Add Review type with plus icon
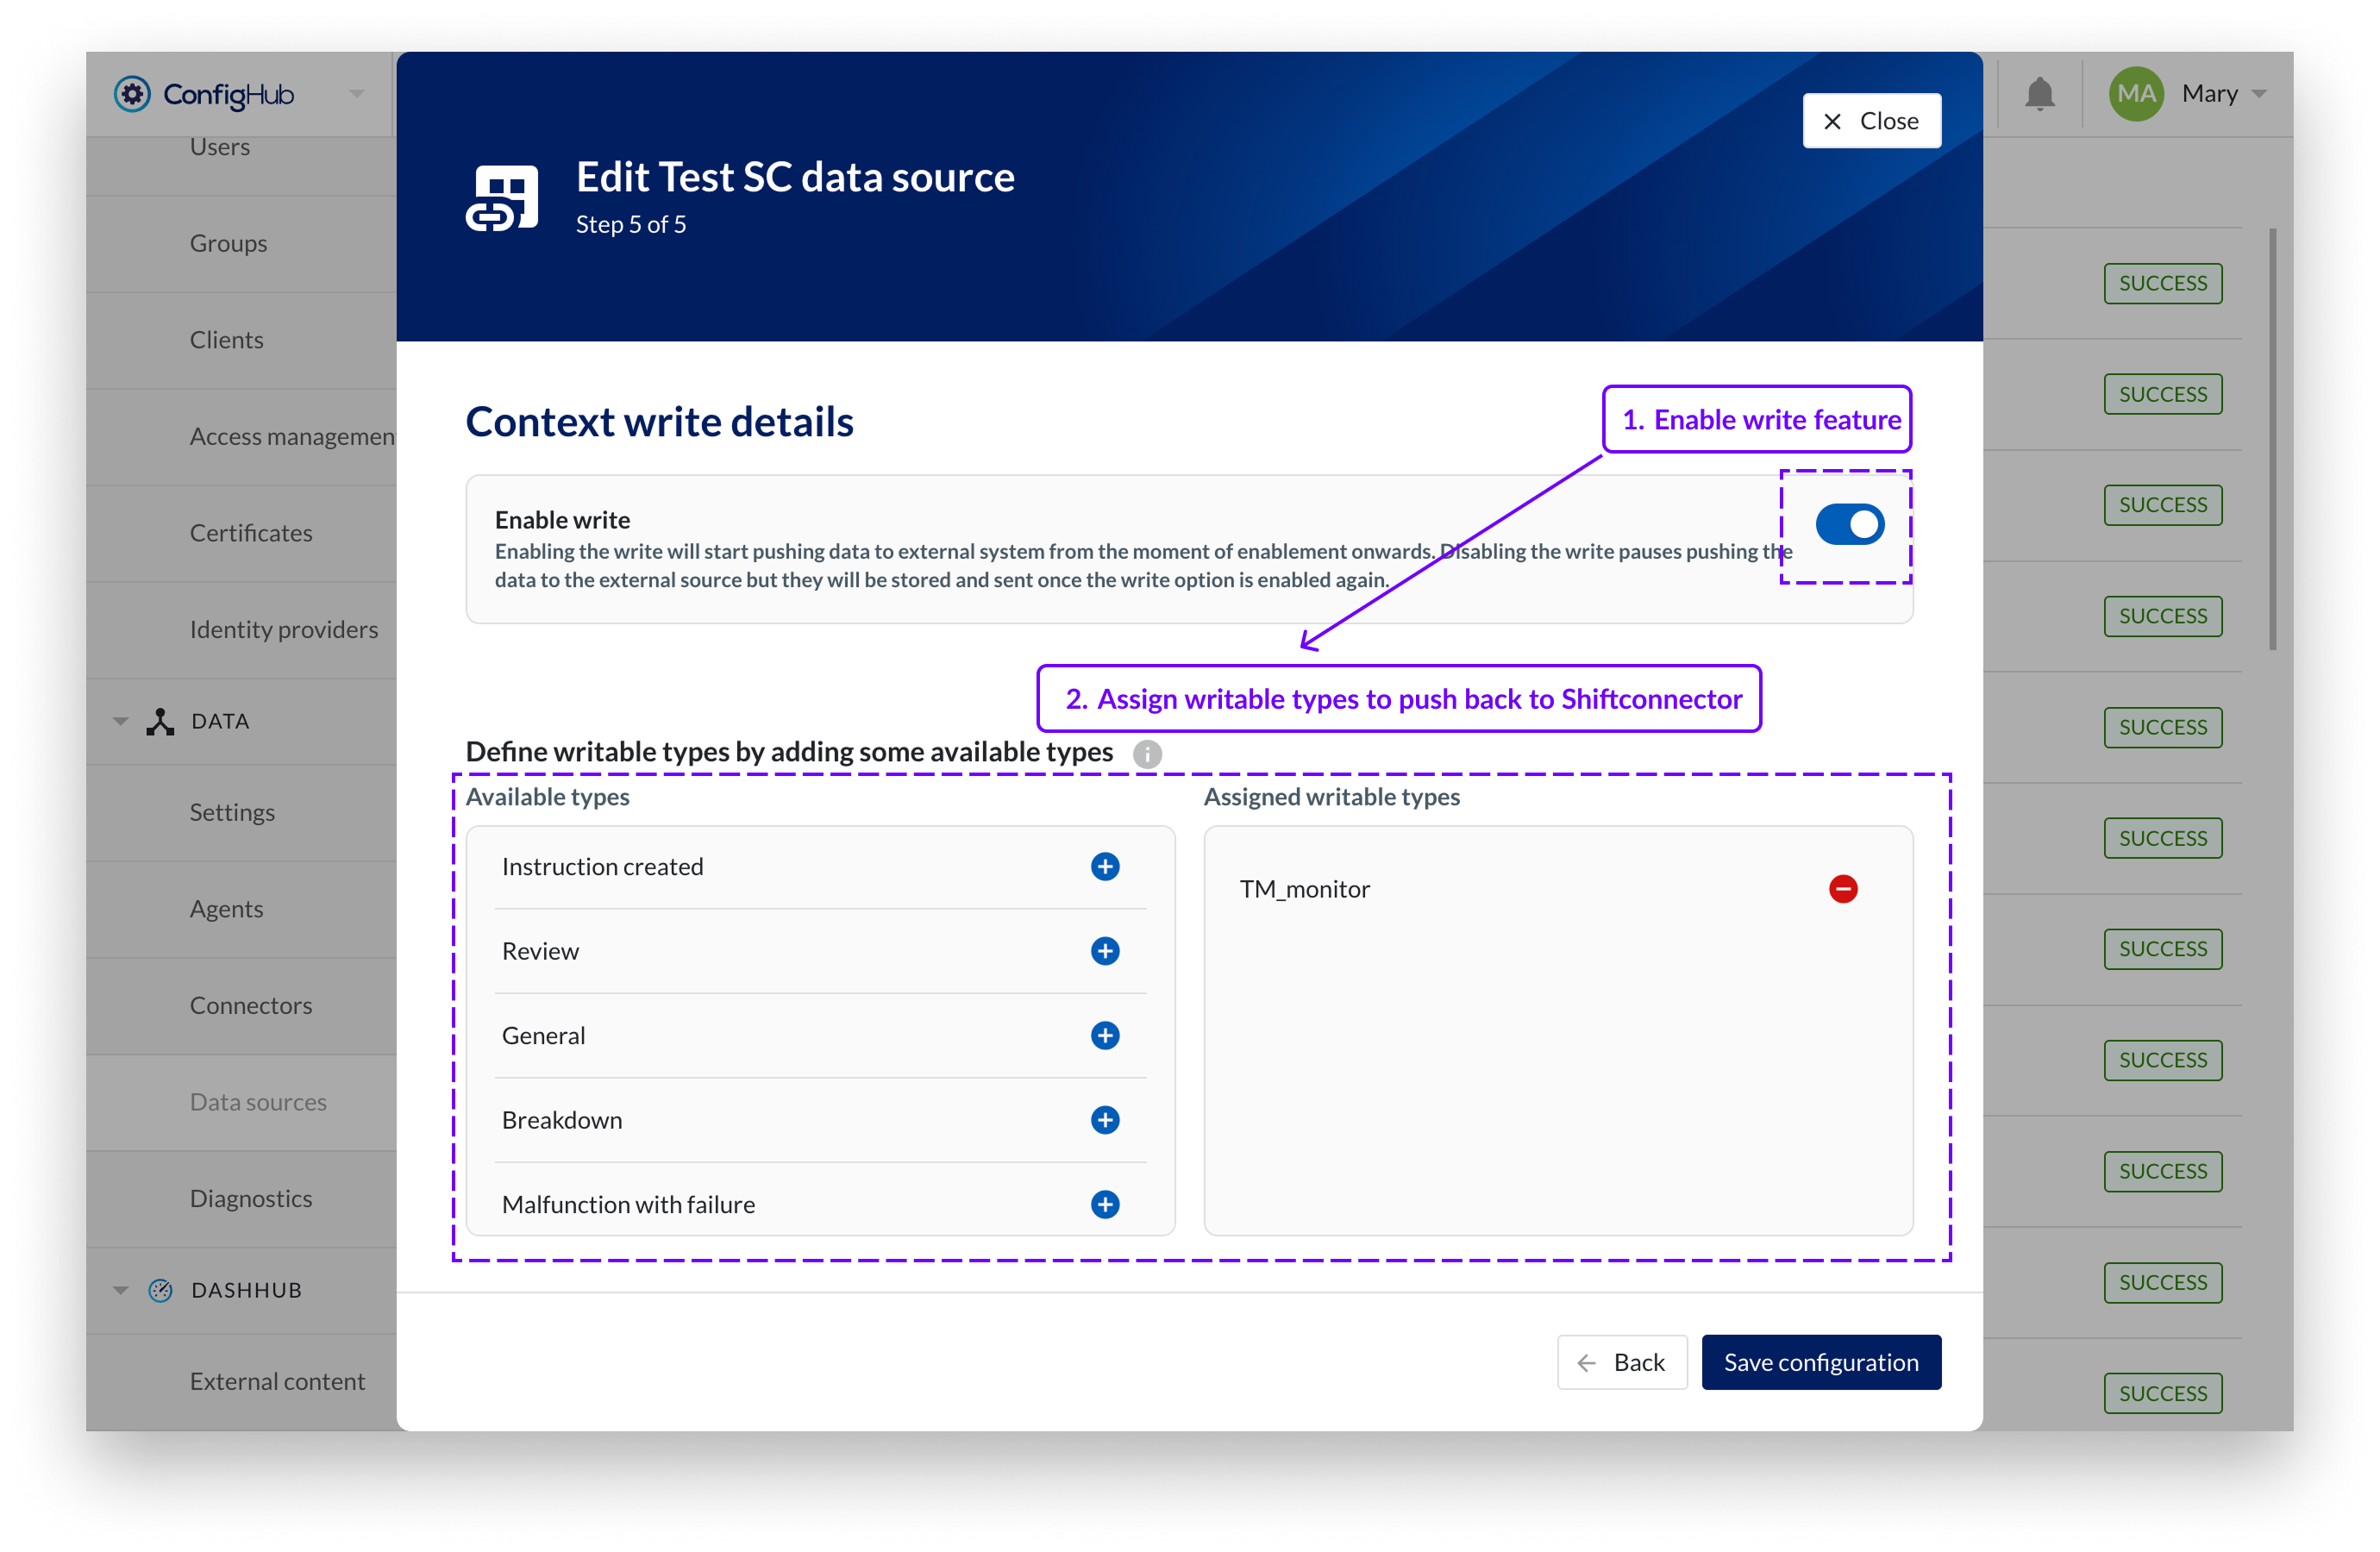Image resolution: width=2380 pixels, height=1552 pixels. (x=1104, y=951)
